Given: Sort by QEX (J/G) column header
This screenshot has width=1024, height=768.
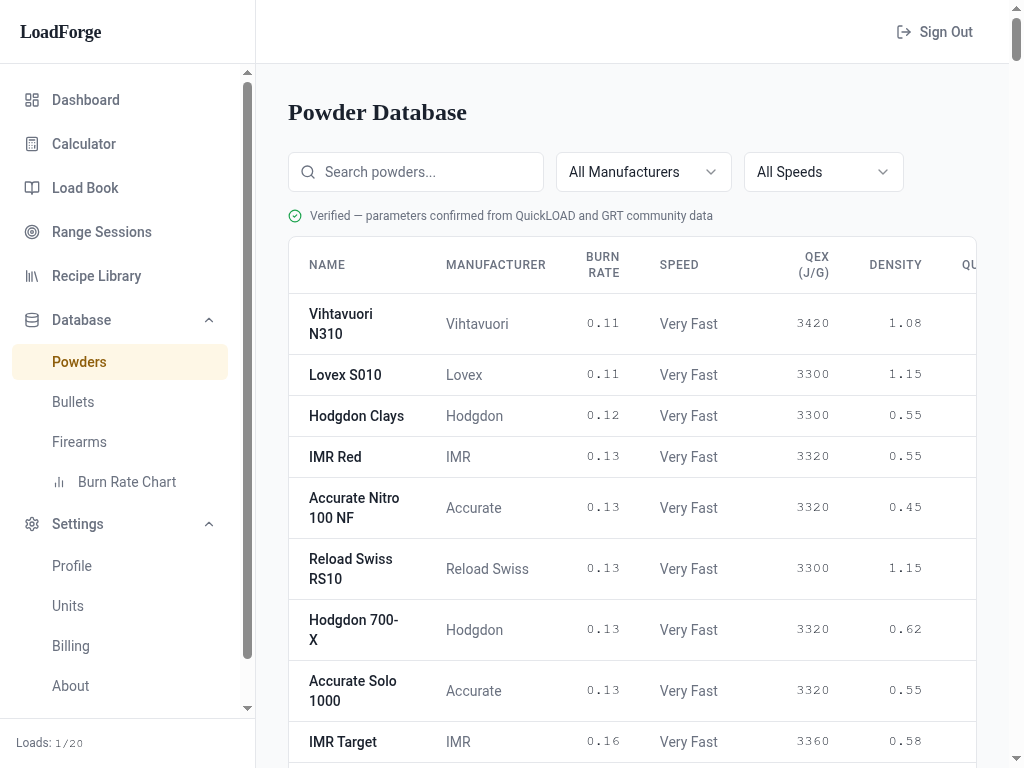Looking at the screenshot, I should tap(813, 265).
